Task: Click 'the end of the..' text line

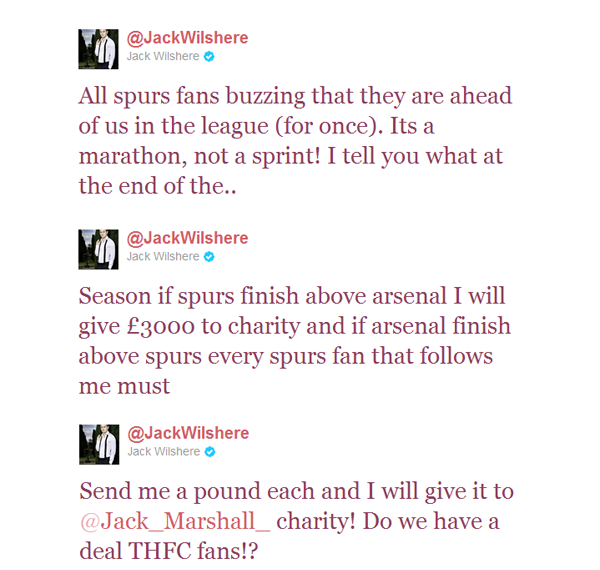Action: coord(158,186)
